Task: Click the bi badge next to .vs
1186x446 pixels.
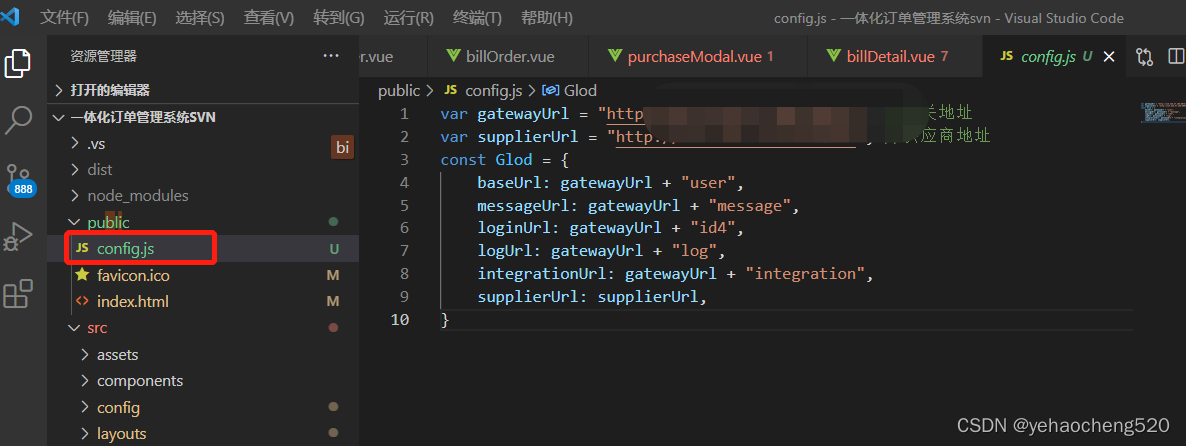Action: (343, 147)
